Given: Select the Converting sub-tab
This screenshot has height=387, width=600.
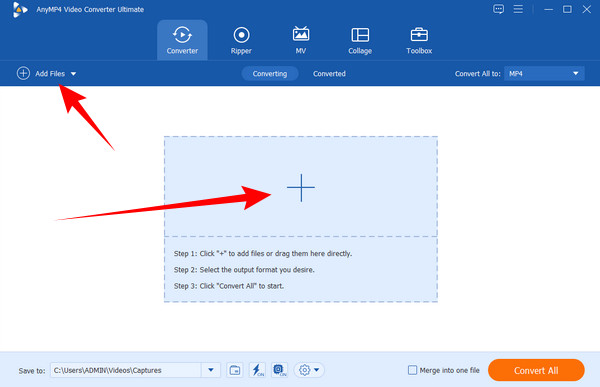Looking at the screenshot, I should tap(270, 73).
